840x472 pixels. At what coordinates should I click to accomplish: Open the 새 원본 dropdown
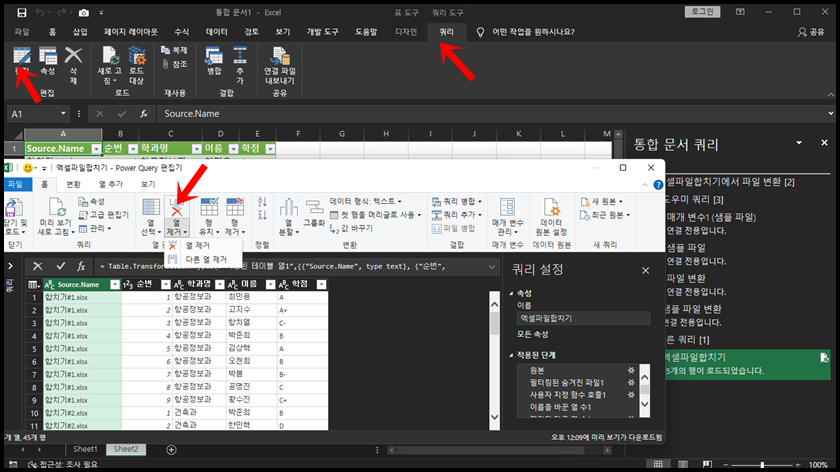[x=602, y=201]
